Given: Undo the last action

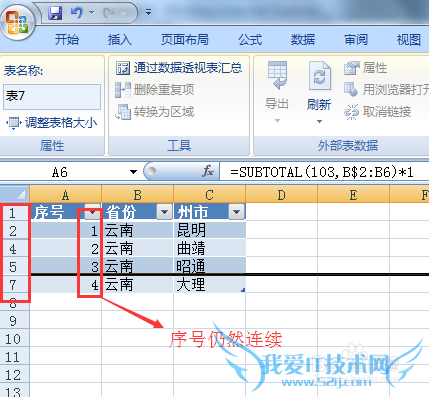Looking at the screenshot, I should [77, 13].
